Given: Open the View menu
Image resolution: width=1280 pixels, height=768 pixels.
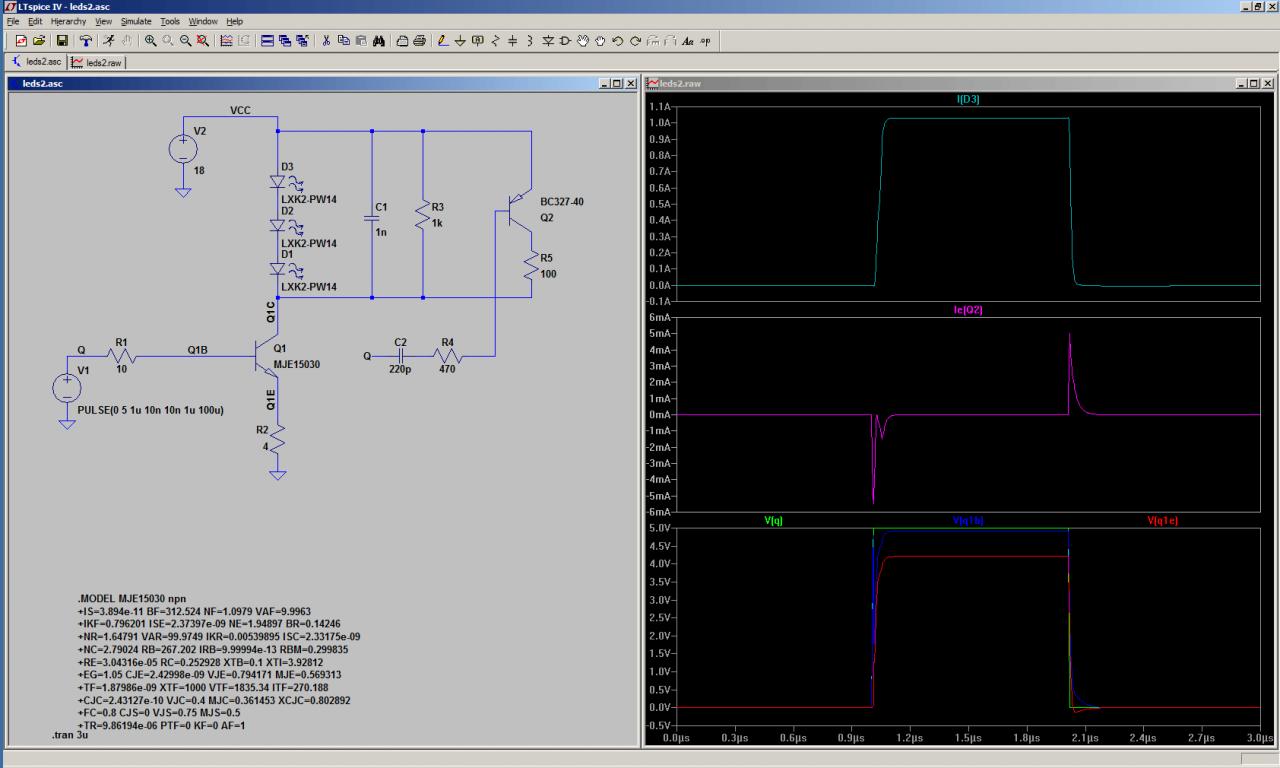Looking at the screenshot, I should pyautogui.click(x=104, y=21).
